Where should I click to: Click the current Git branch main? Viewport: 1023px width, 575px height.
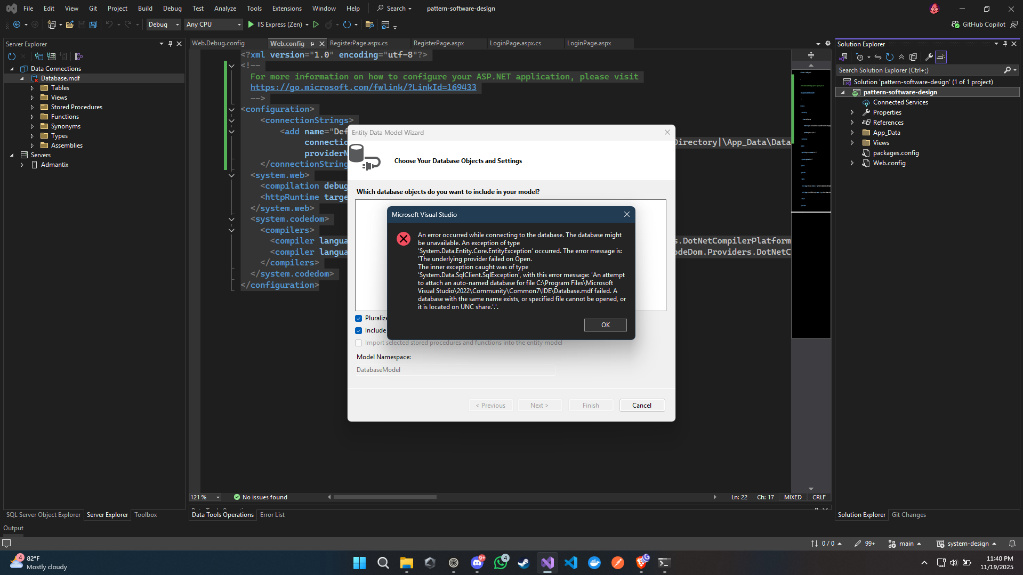click(x=905, y=544)
